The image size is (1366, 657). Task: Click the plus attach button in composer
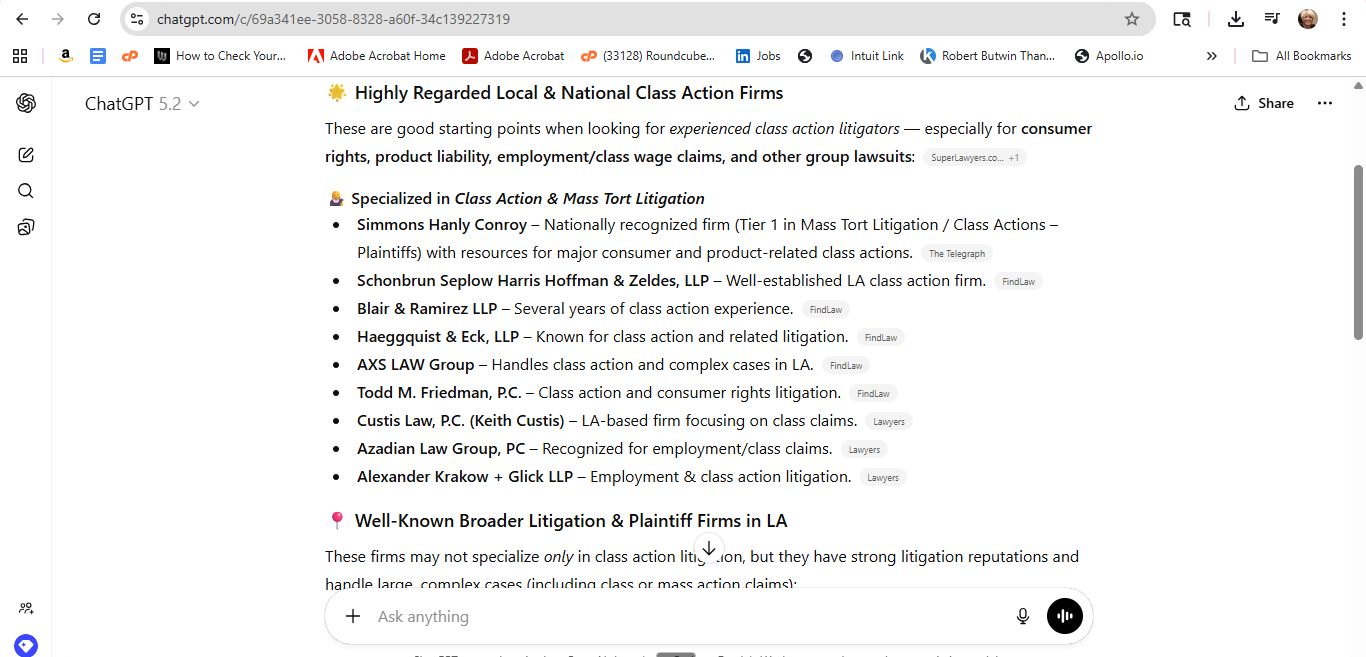pos(352,616)
